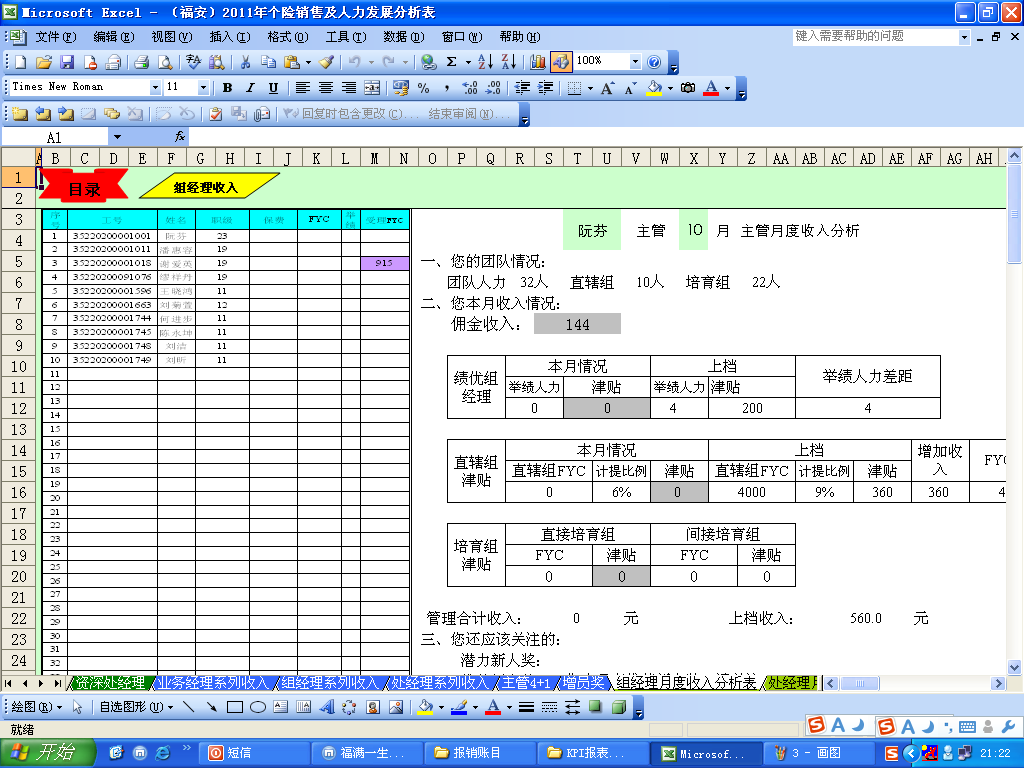1024x768 pixels.
Task: Click the AutoSum sigma icon
Action: pyautogui.click(x=451, y=62)
